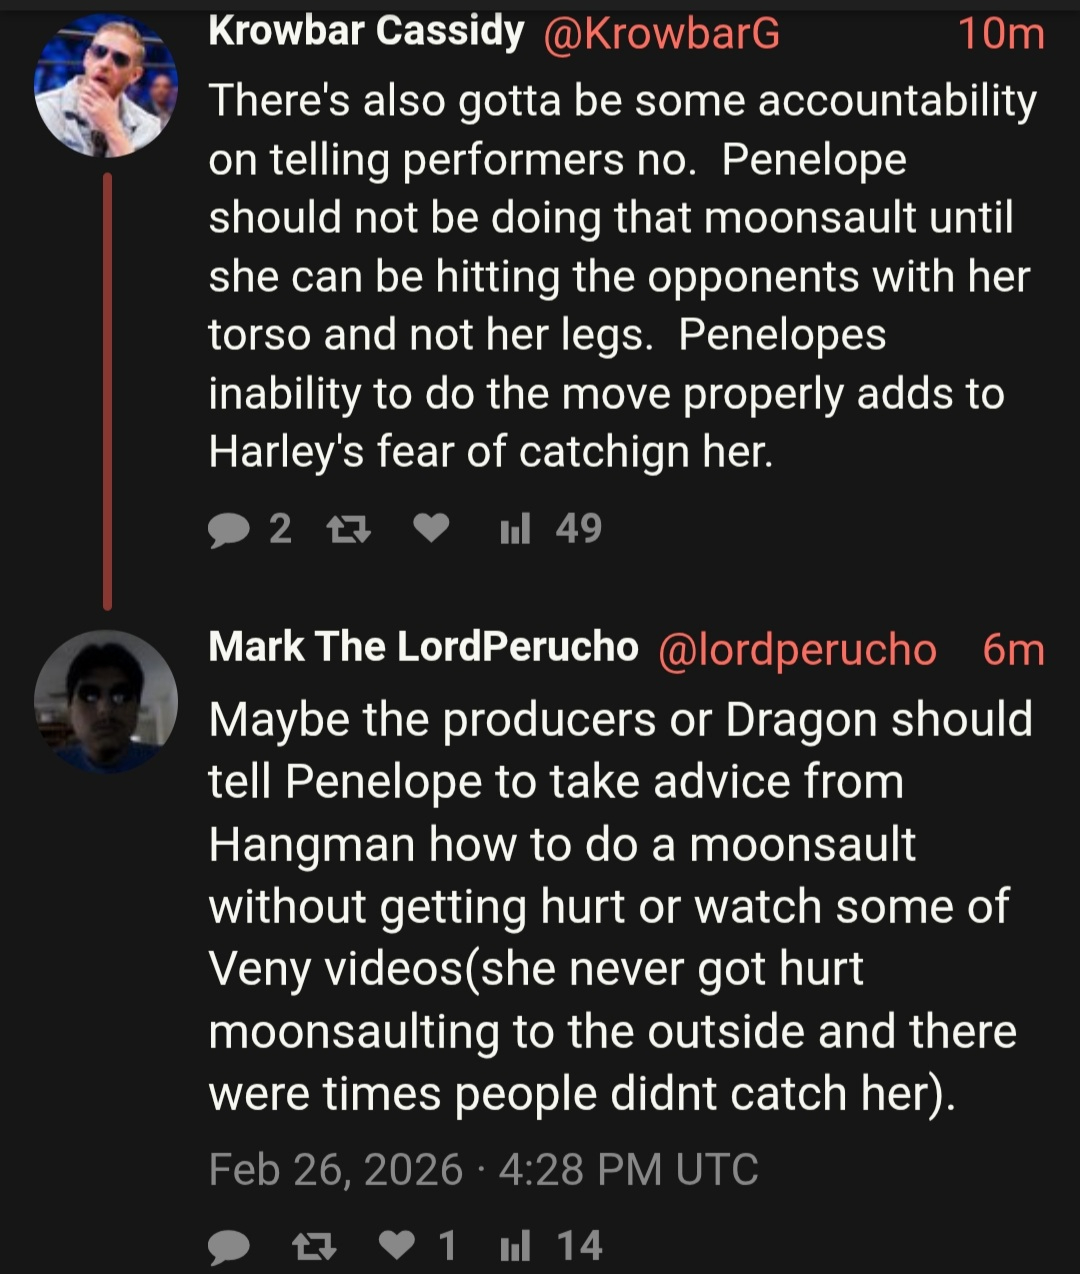The width and height of the screenshot is (1080, 1274).
Task: Click the 10m timestamp
Action: [x=1001, y=34]
